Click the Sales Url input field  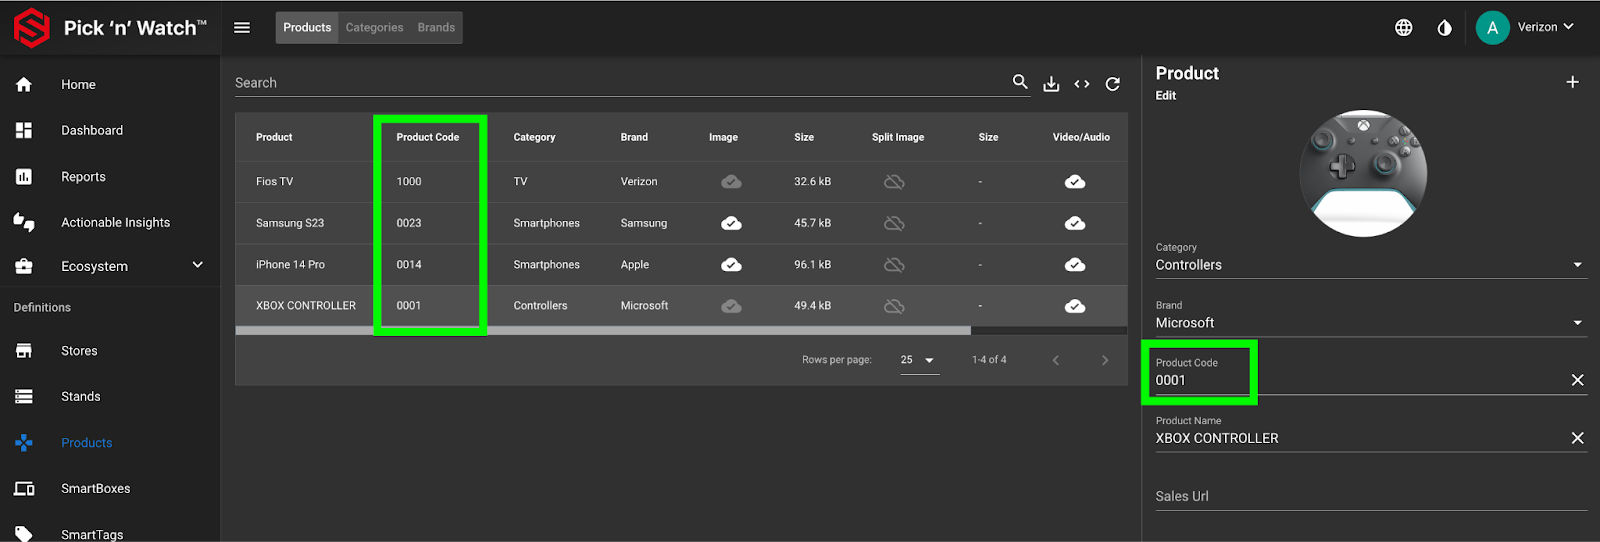[x=1371, y=496]
